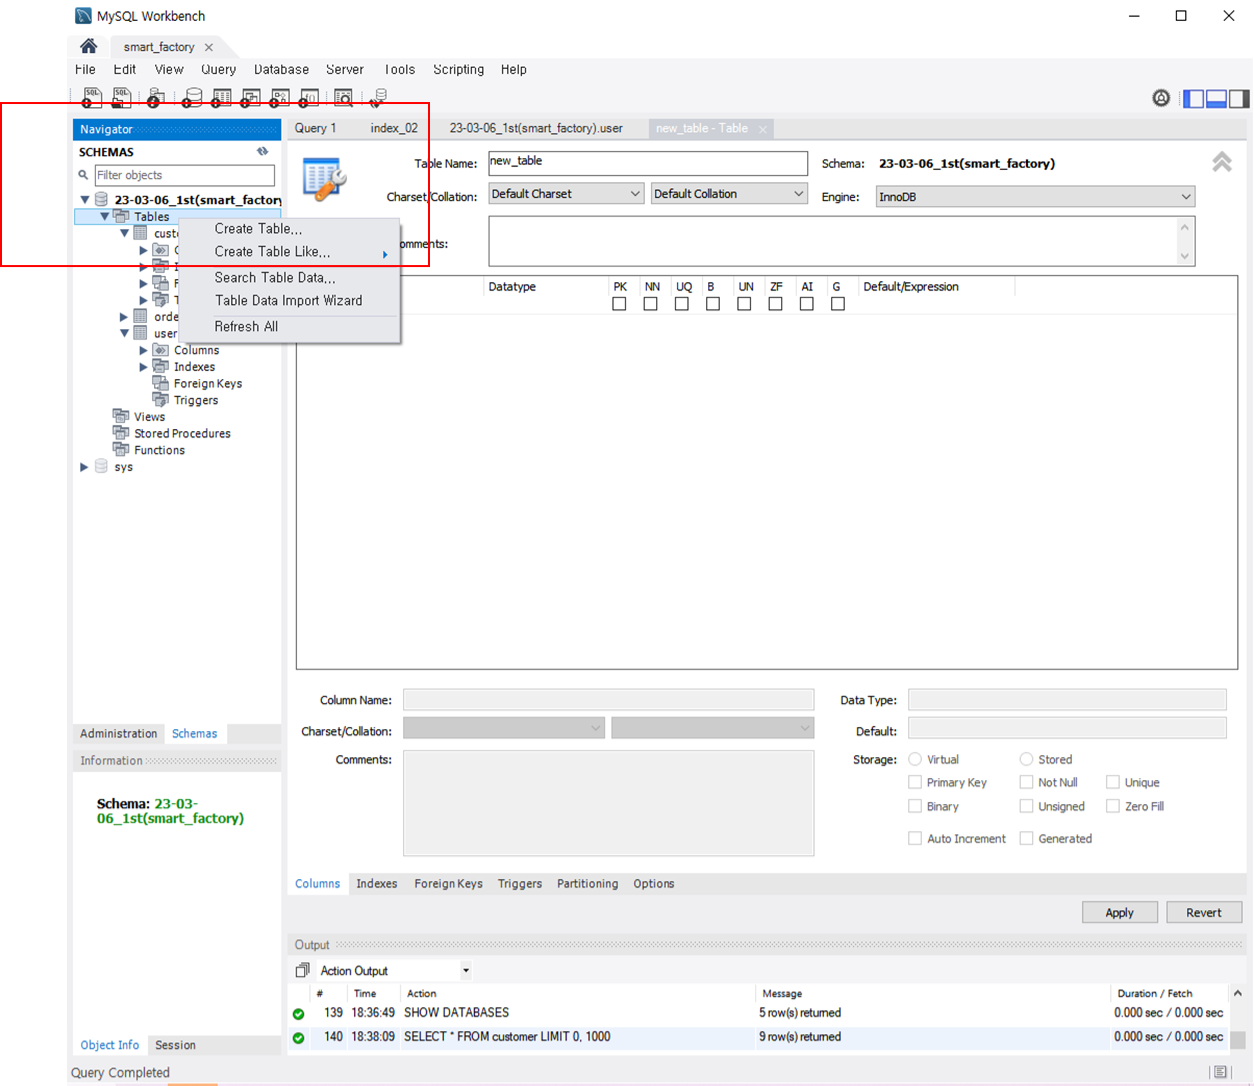Viewport: 1254px width, 1086px height.
Task: Tick the UQ column checkbox
Action: [x=682, y=304]
